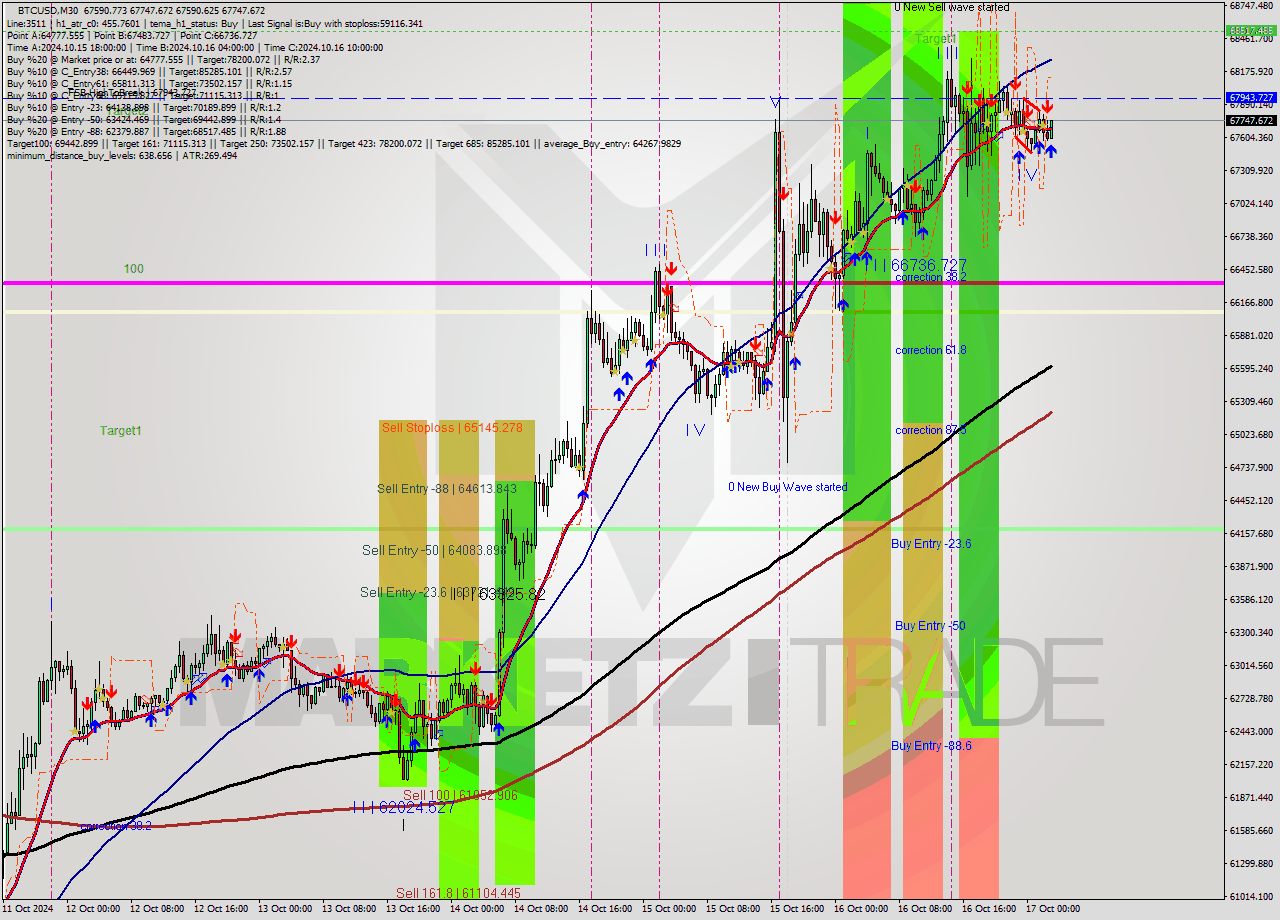Click the '13 Oct 08:00' time label
The width and height of the screenshot is (1280, 920).
[x=349, y=909]
